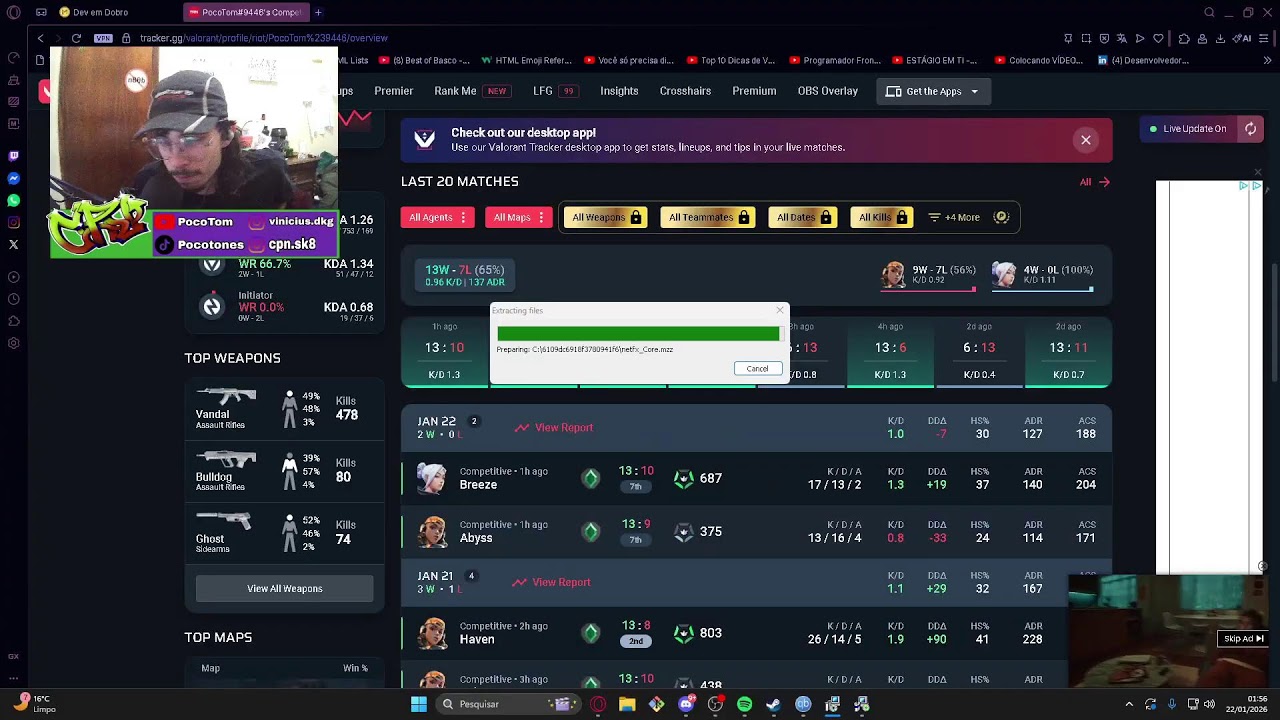Screen dimensions: 1280x720
Task: Open the downloads icon in toolbar
Action: [x=1220, y=38]
